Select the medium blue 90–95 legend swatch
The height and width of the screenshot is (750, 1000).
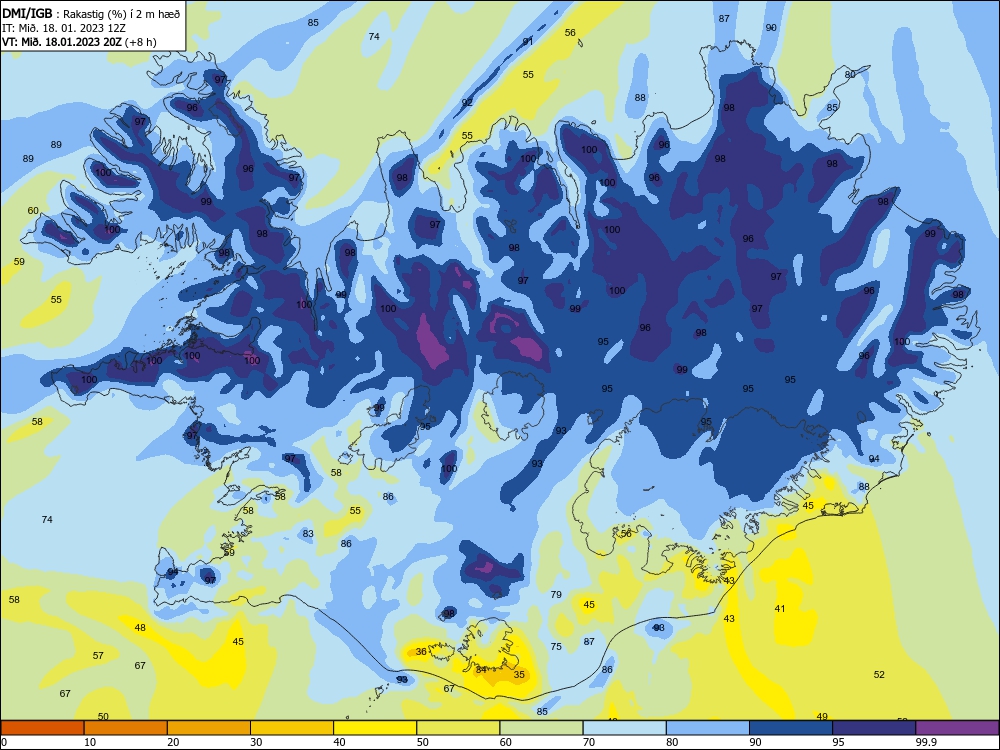coord(791,728)
